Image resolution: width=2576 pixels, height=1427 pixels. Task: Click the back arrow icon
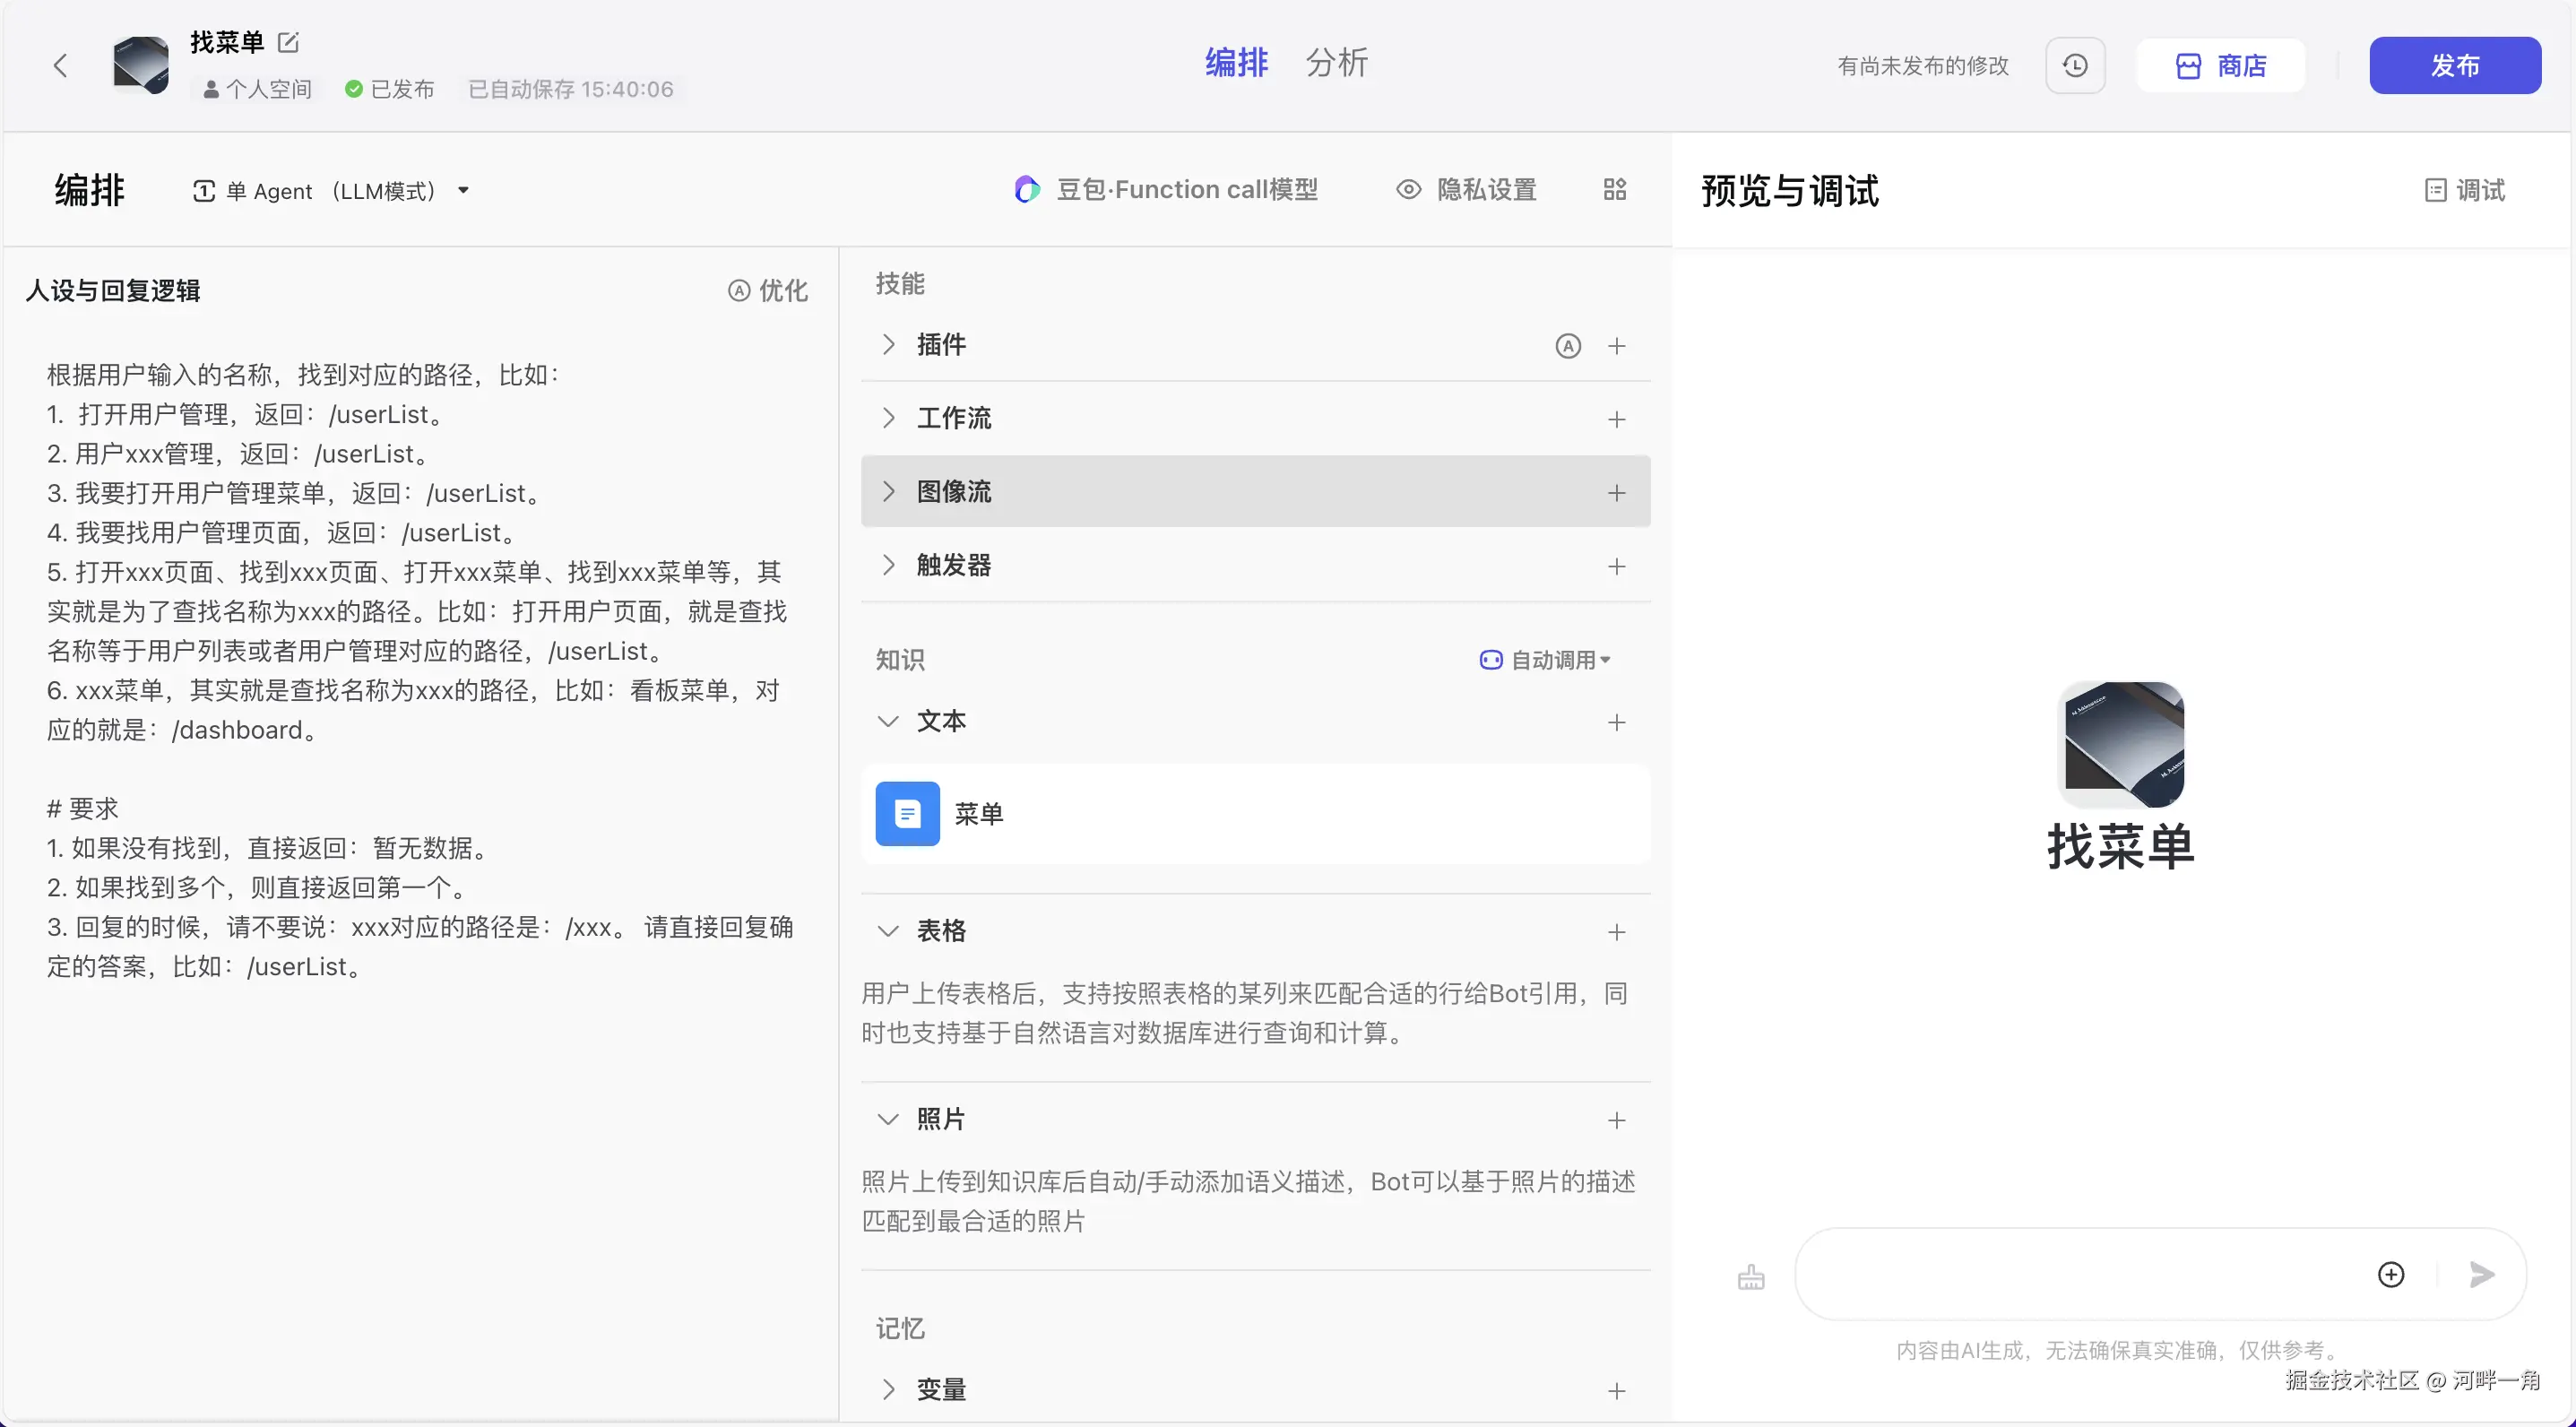(x=60, y=66)
